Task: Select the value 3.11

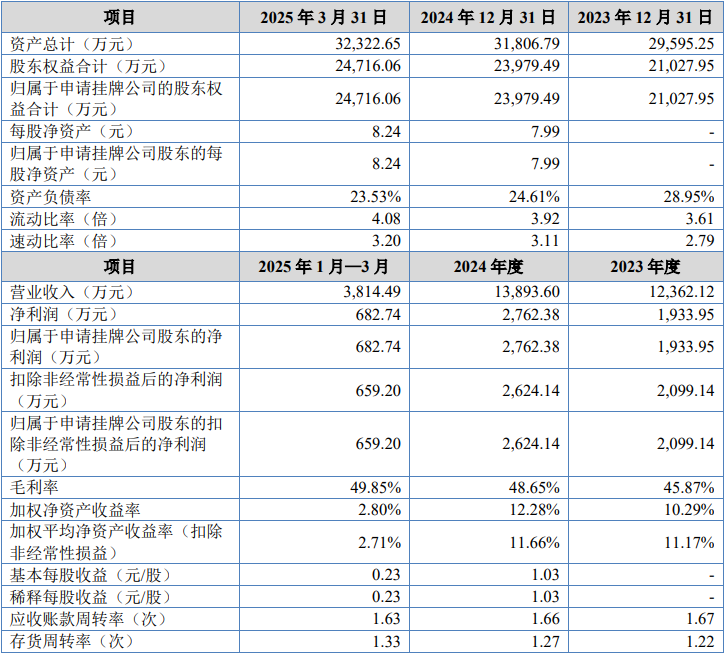Action: point(545,241)
